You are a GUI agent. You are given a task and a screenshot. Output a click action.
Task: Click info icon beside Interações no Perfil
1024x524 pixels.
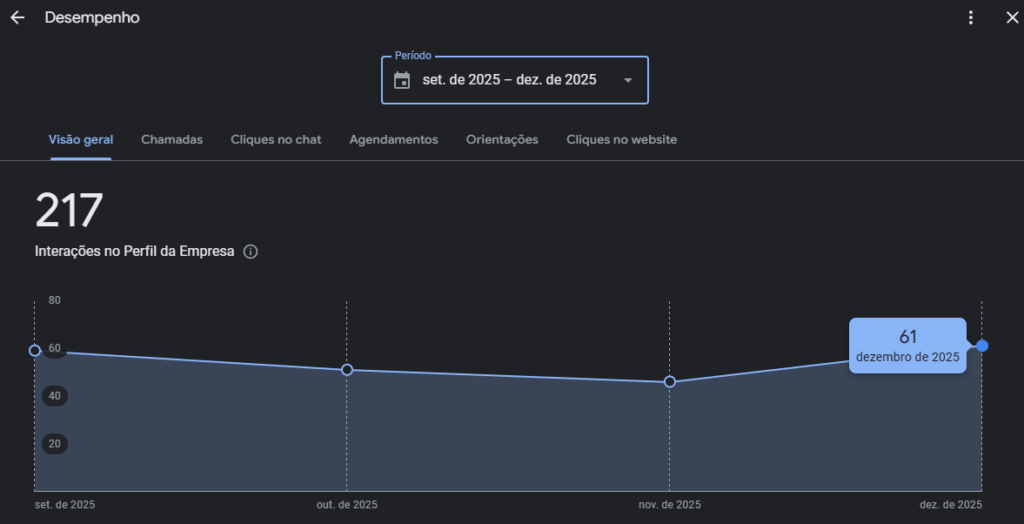tap(251, 252)
